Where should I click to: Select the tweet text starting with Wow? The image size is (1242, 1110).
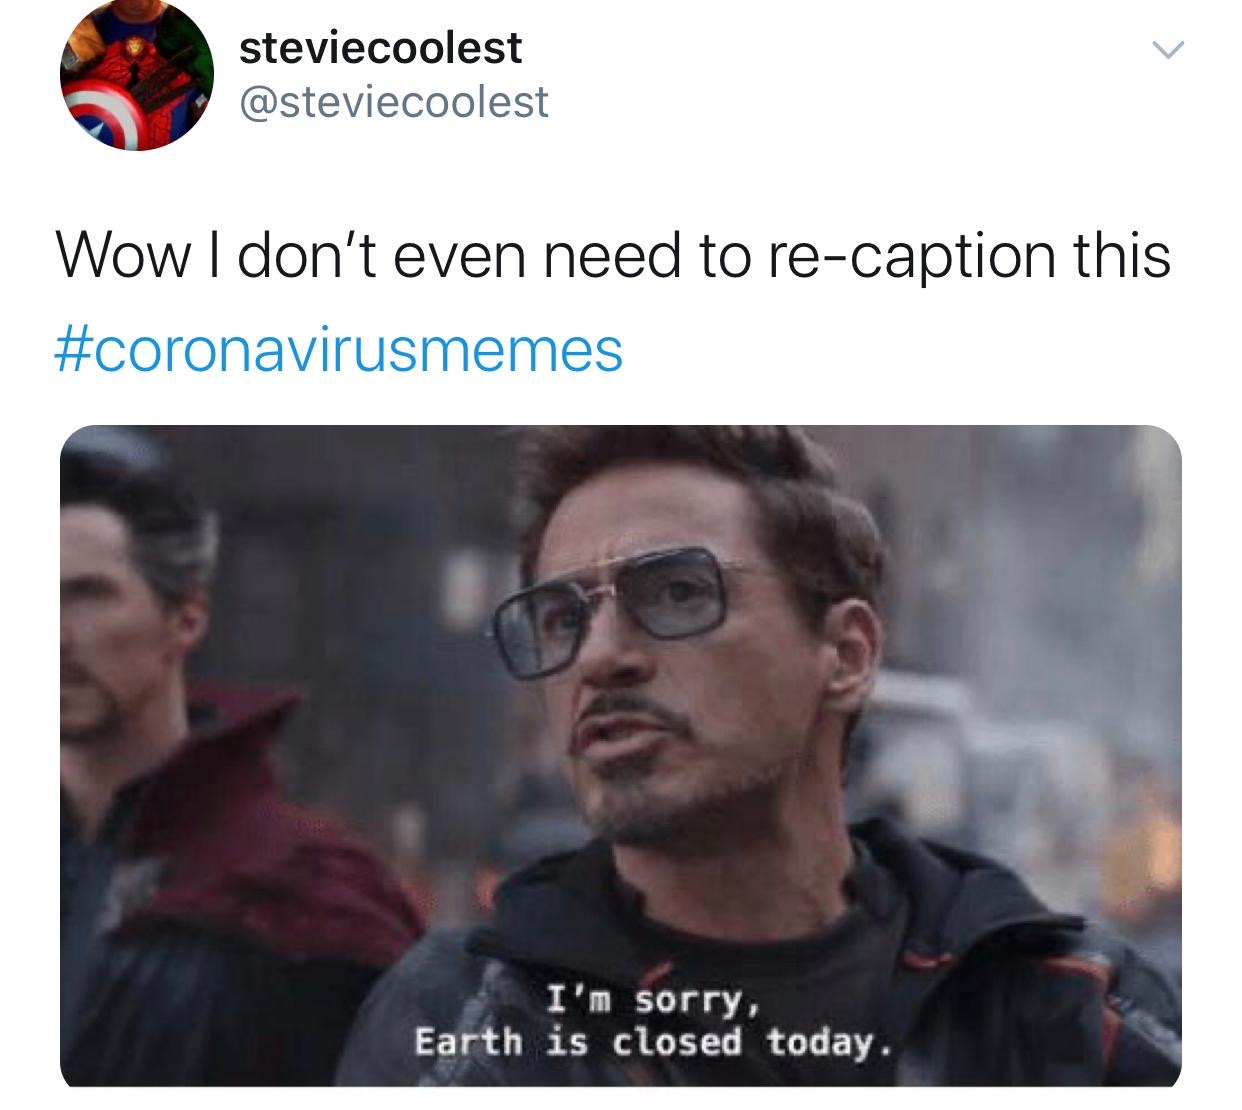(613, 301)
